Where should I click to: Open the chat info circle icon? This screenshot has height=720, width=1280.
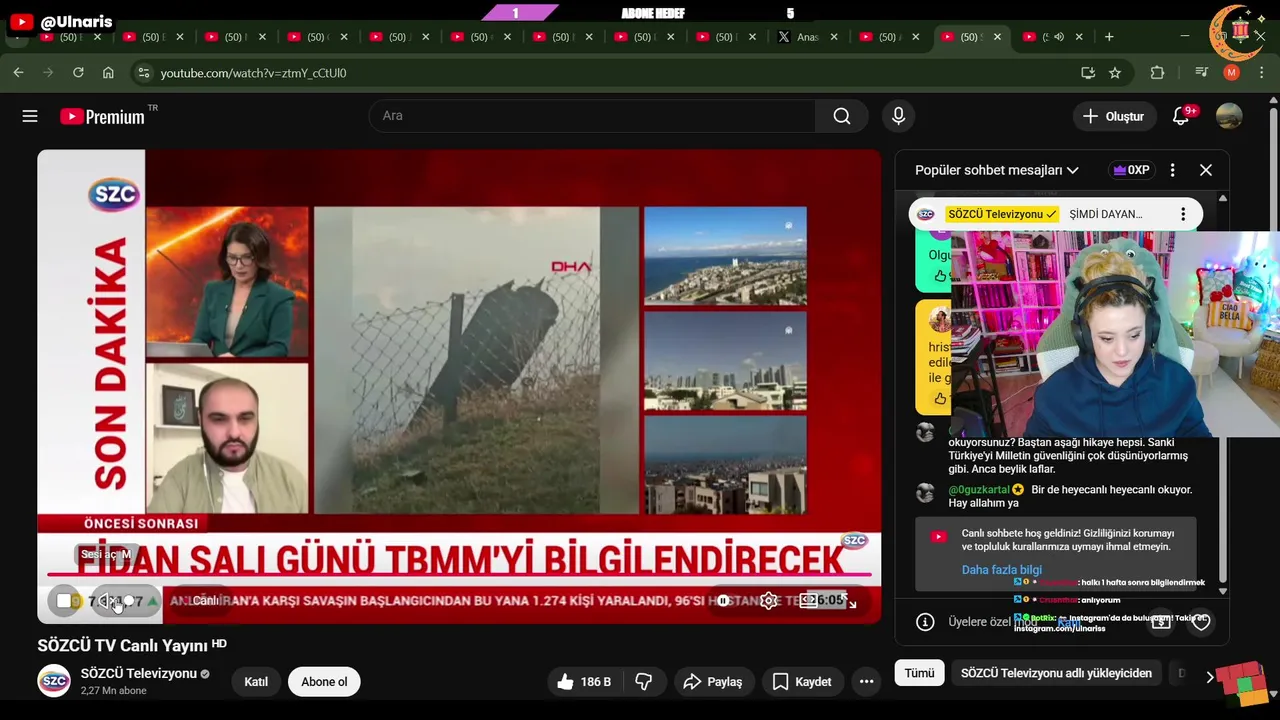(x=926, y=622)
